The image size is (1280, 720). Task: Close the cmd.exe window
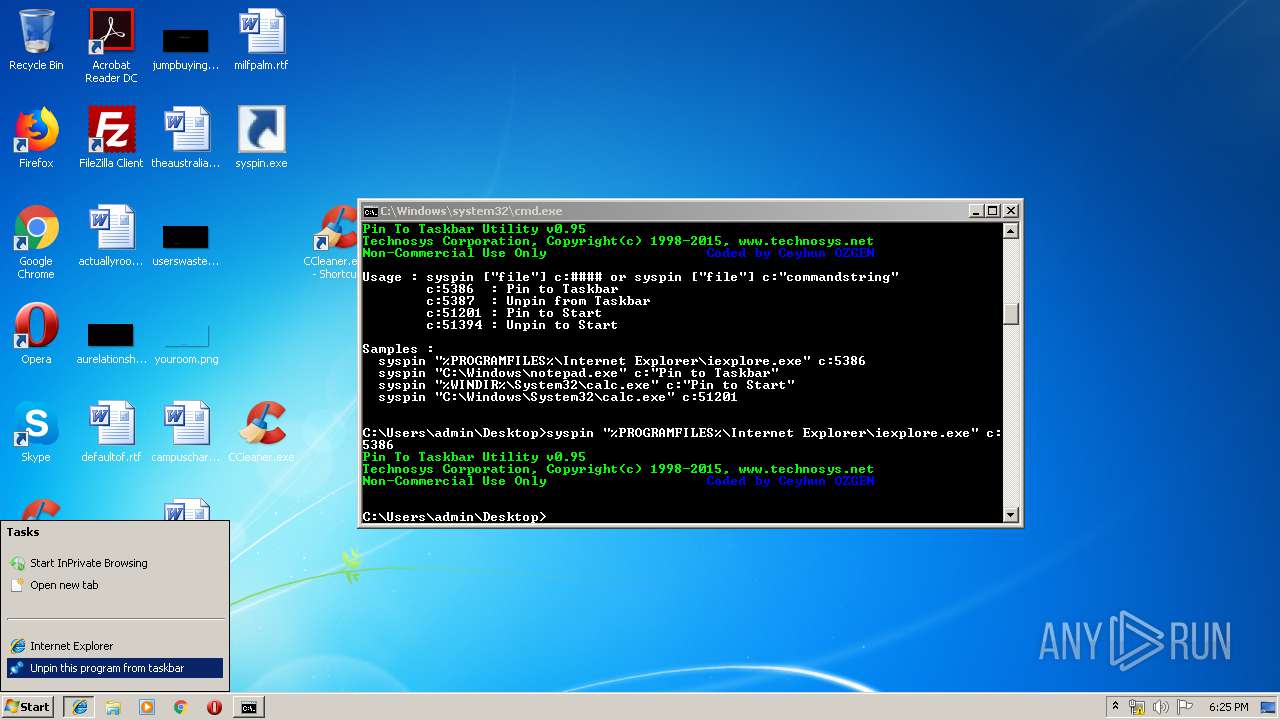click(1011, 211)
